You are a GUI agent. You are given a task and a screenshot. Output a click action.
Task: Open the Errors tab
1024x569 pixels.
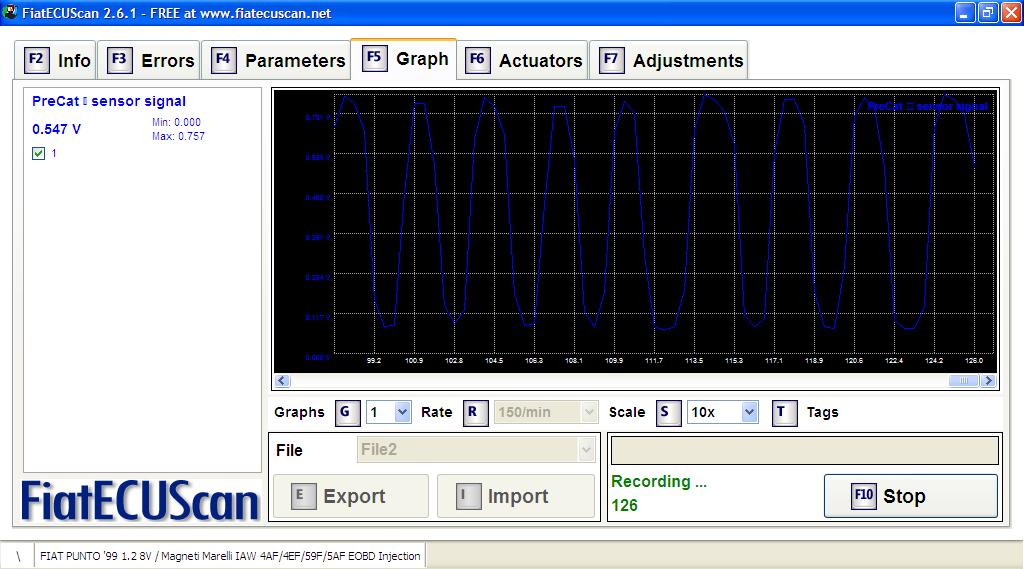click(167, 61)
